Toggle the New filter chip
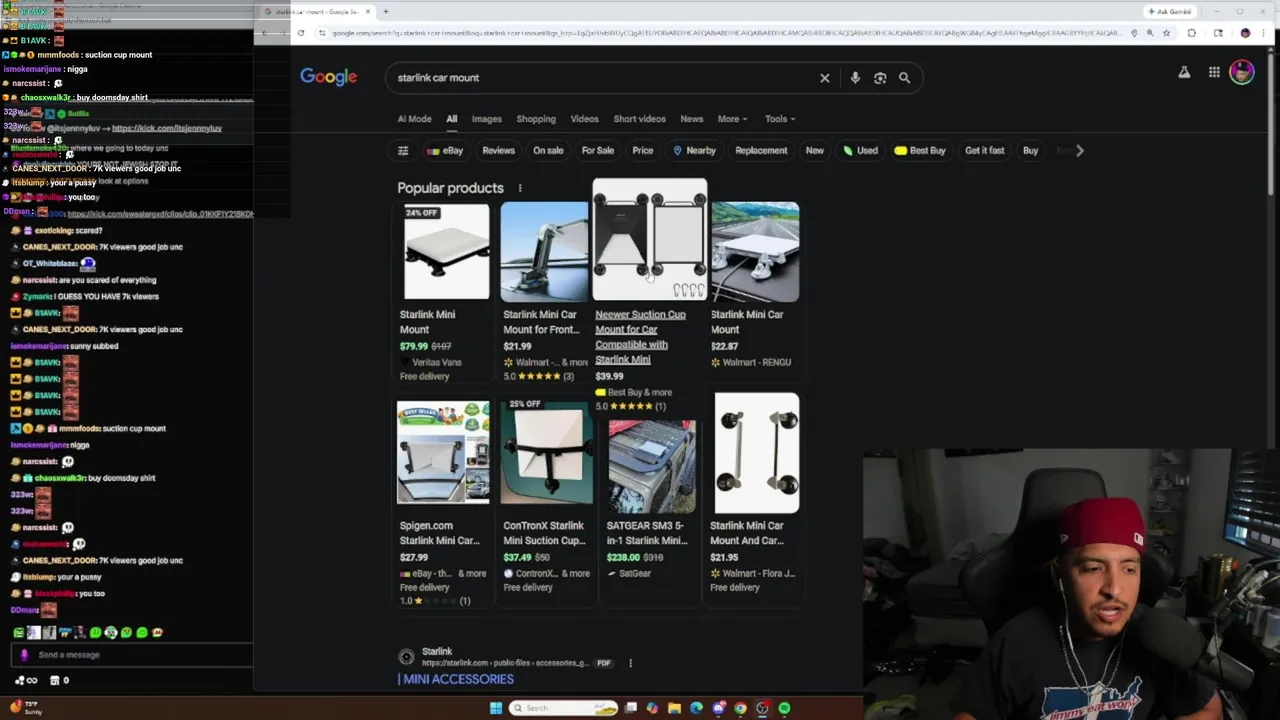This screenshot has width=1280, height=720. (x=815, y=150)
